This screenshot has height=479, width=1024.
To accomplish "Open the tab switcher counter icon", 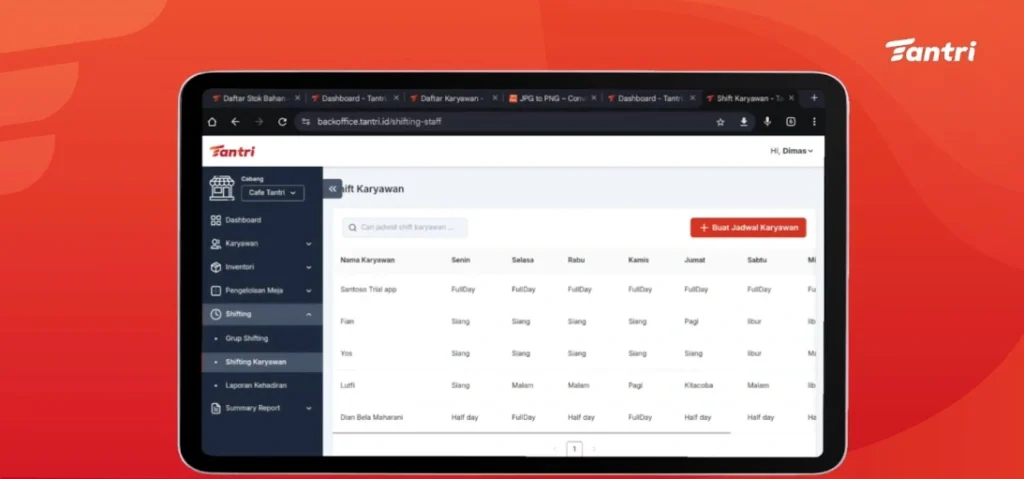I will click(790, 122).
